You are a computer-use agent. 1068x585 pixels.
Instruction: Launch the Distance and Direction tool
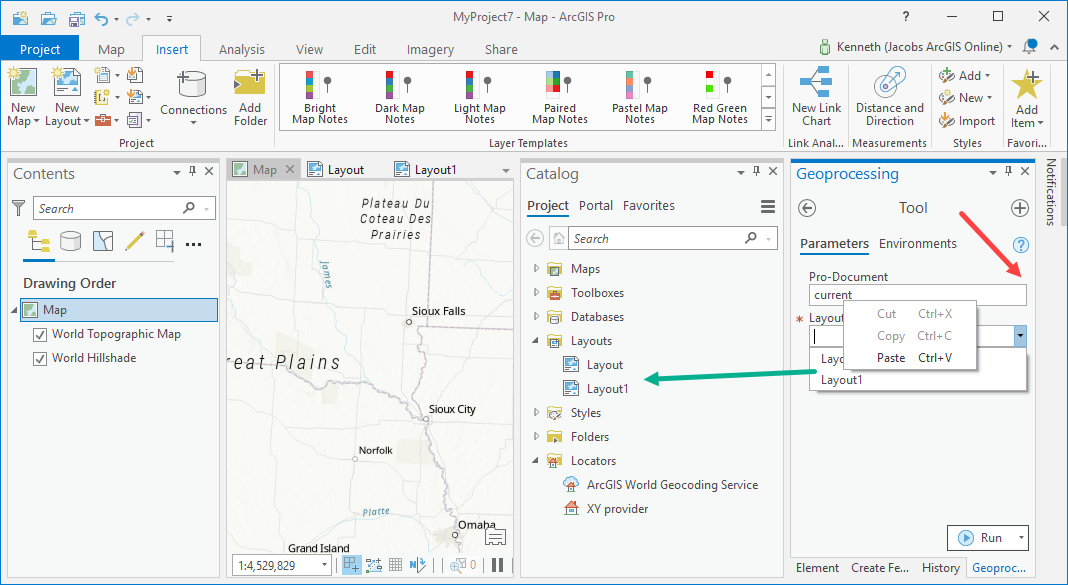(889, 95)
